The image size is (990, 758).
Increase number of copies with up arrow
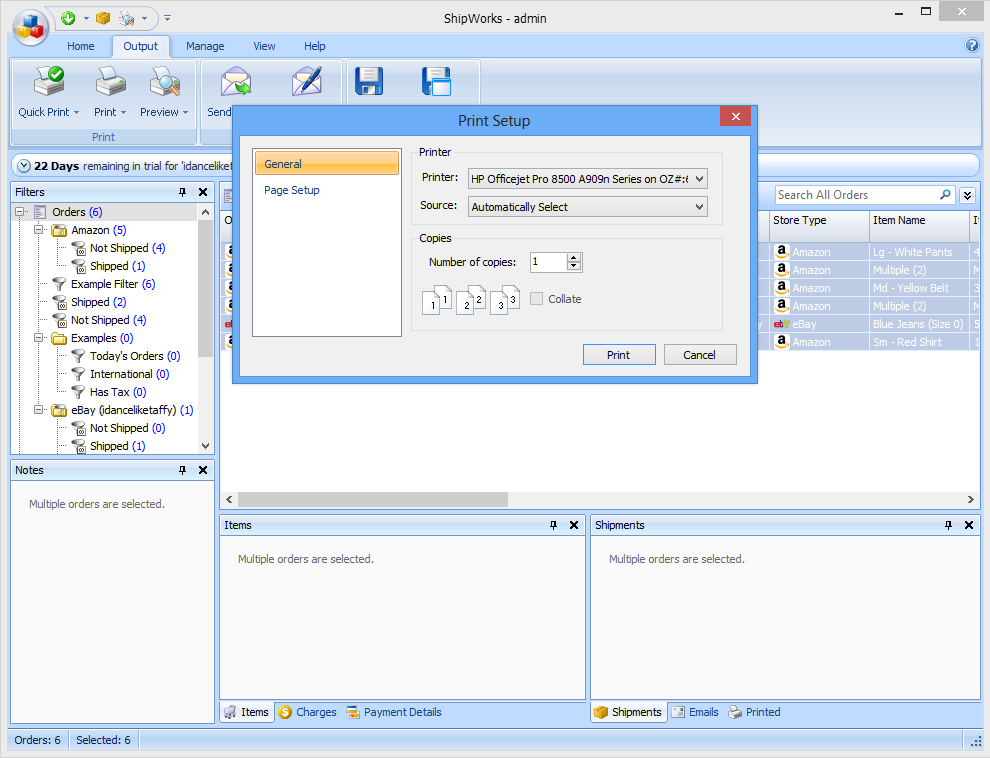click(x=574, y=258)
